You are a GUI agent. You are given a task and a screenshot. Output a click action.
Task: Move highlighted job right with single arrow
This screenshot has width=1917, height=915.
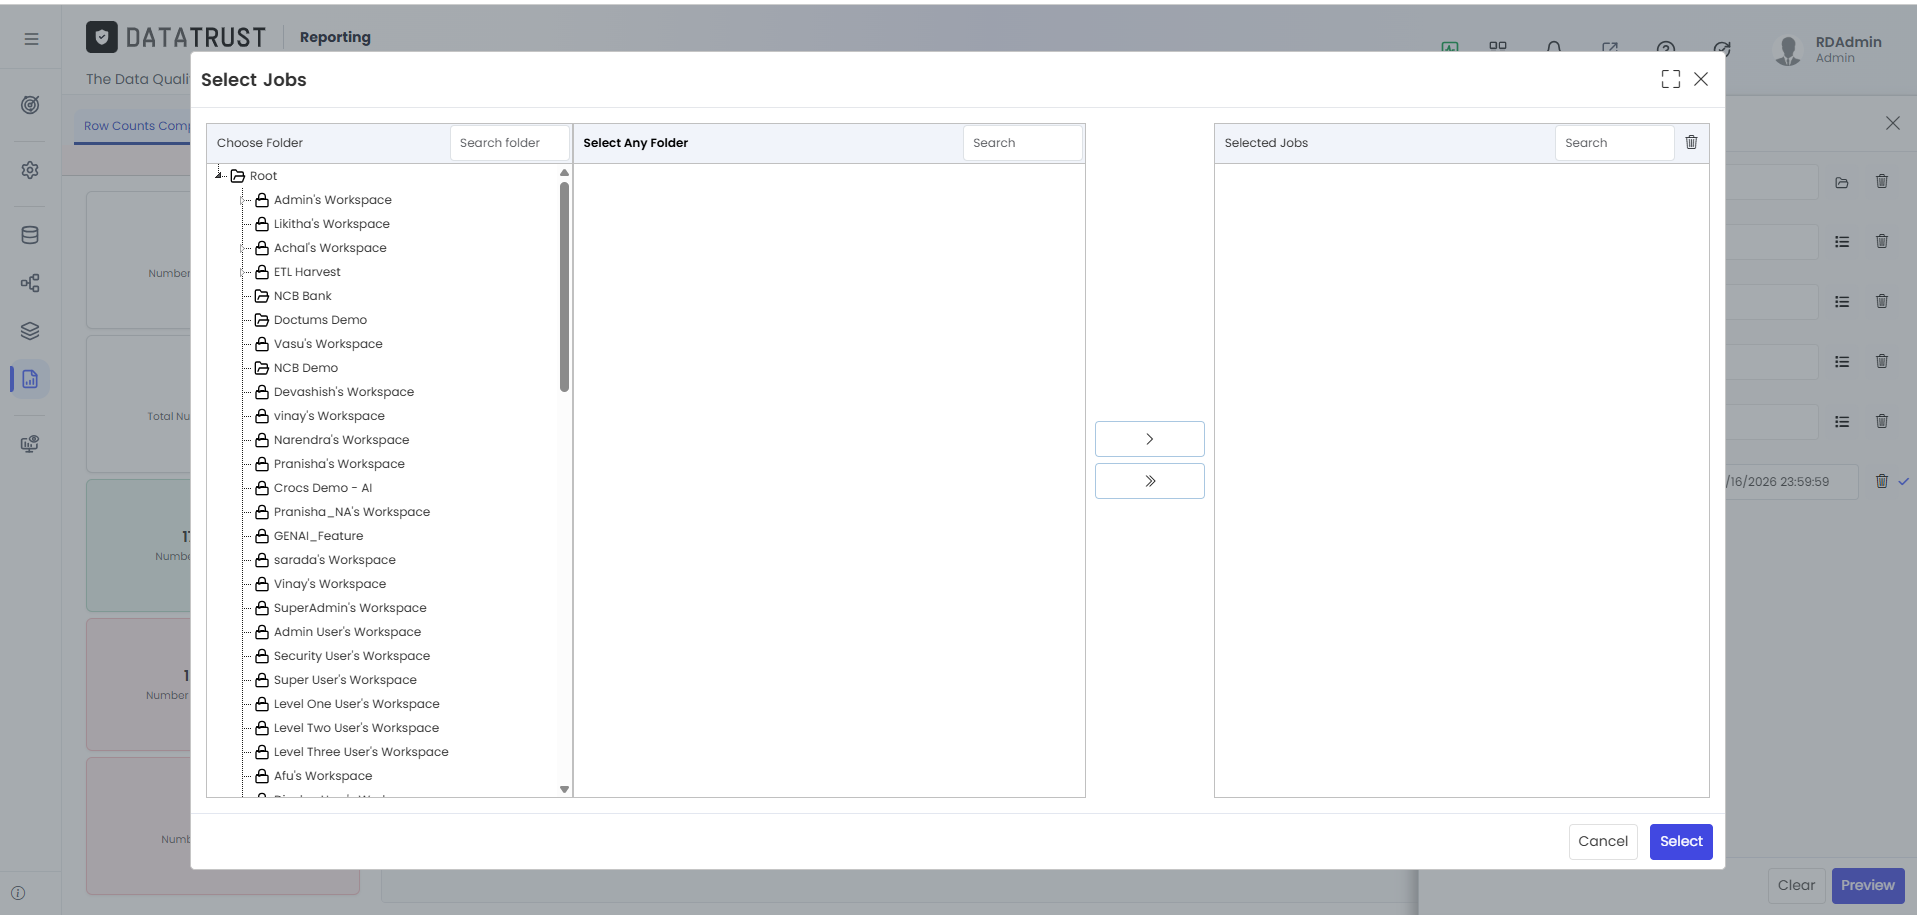pos(1149,439)
